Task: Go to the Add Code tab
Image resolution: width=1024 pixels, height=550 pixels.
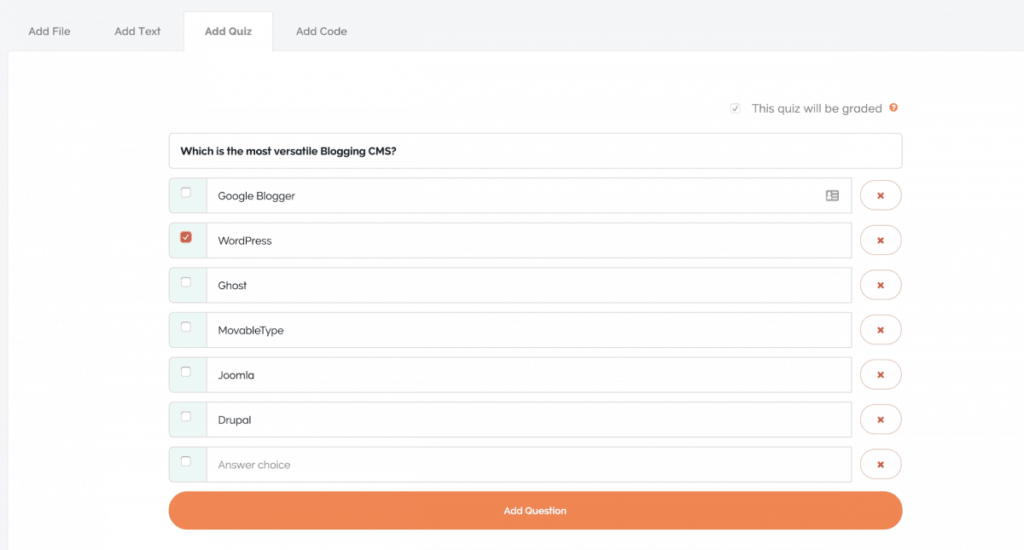Action: coord(321,31)
